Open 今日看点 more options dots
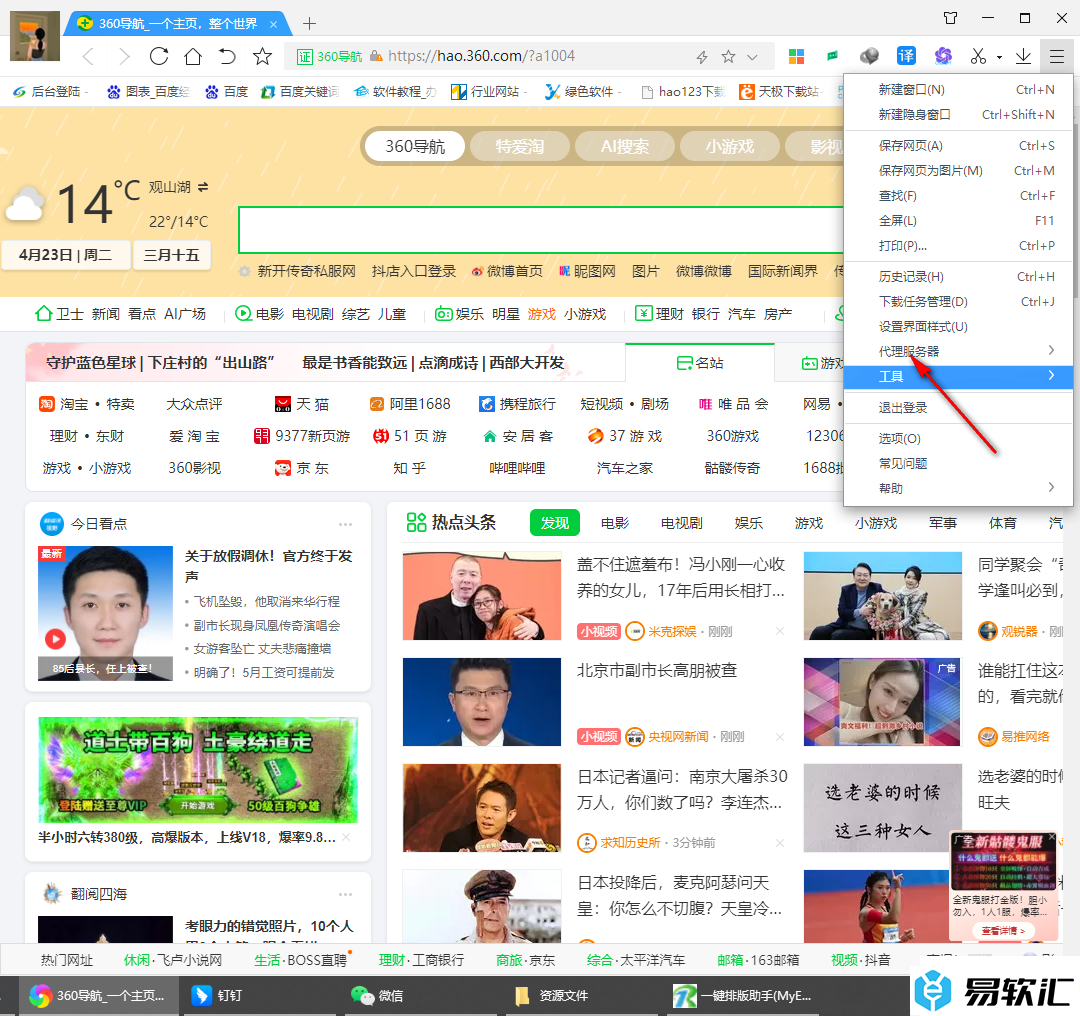The width and height of the screenshot is (1080, 1016). (346, 524)
